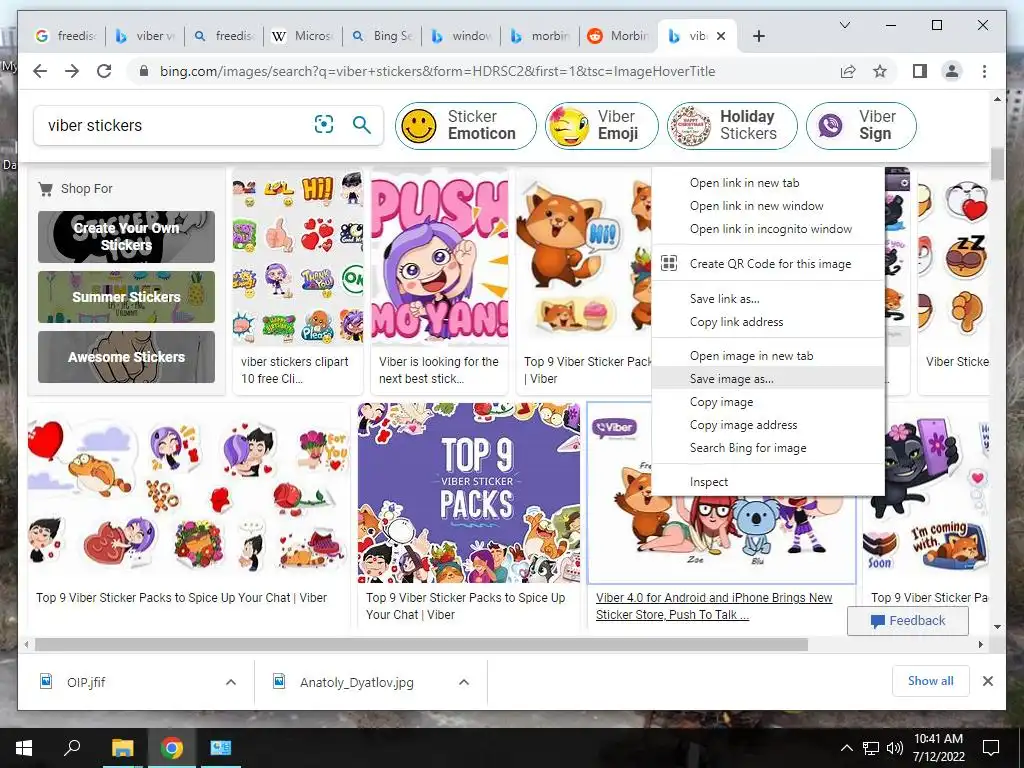Open Chrome's three-dot menu

(x=984, y=71)
